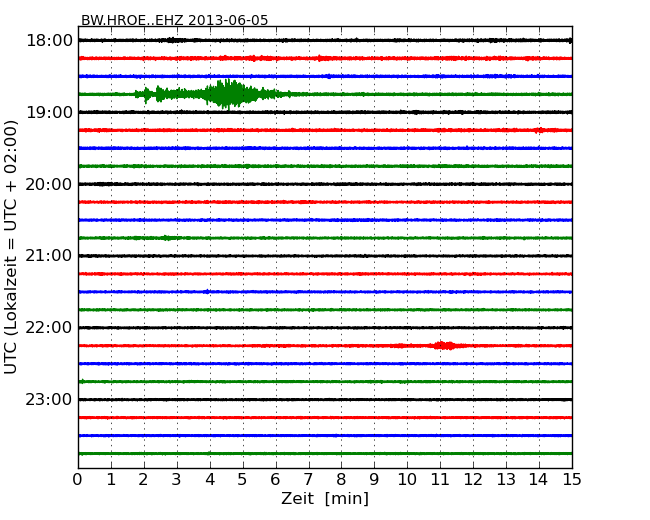The width and height of the screenshot is (650, 520).
Task: Click the 7 minute tick label
Action: 308,480
